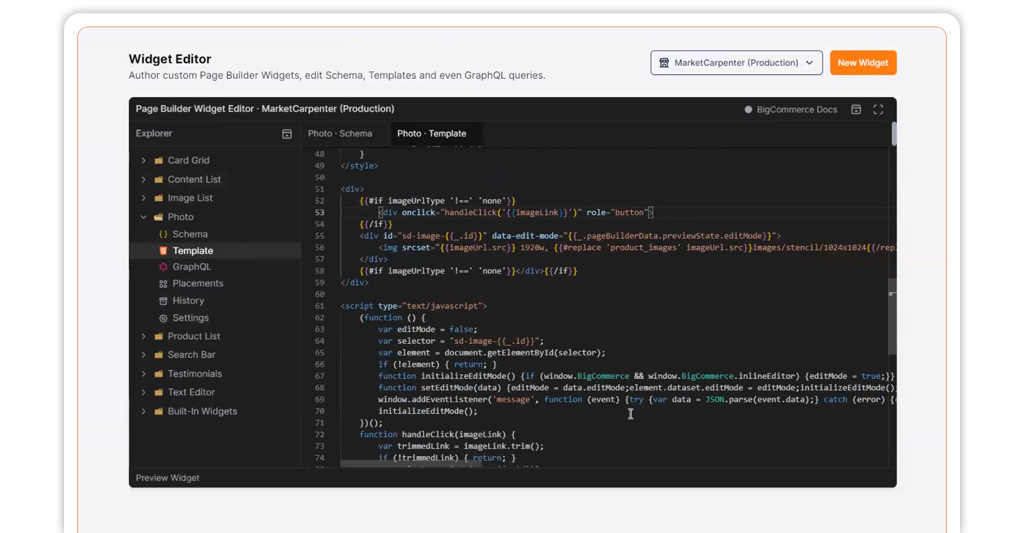Click the store icon in the store selector

click(x=664, y=63)
